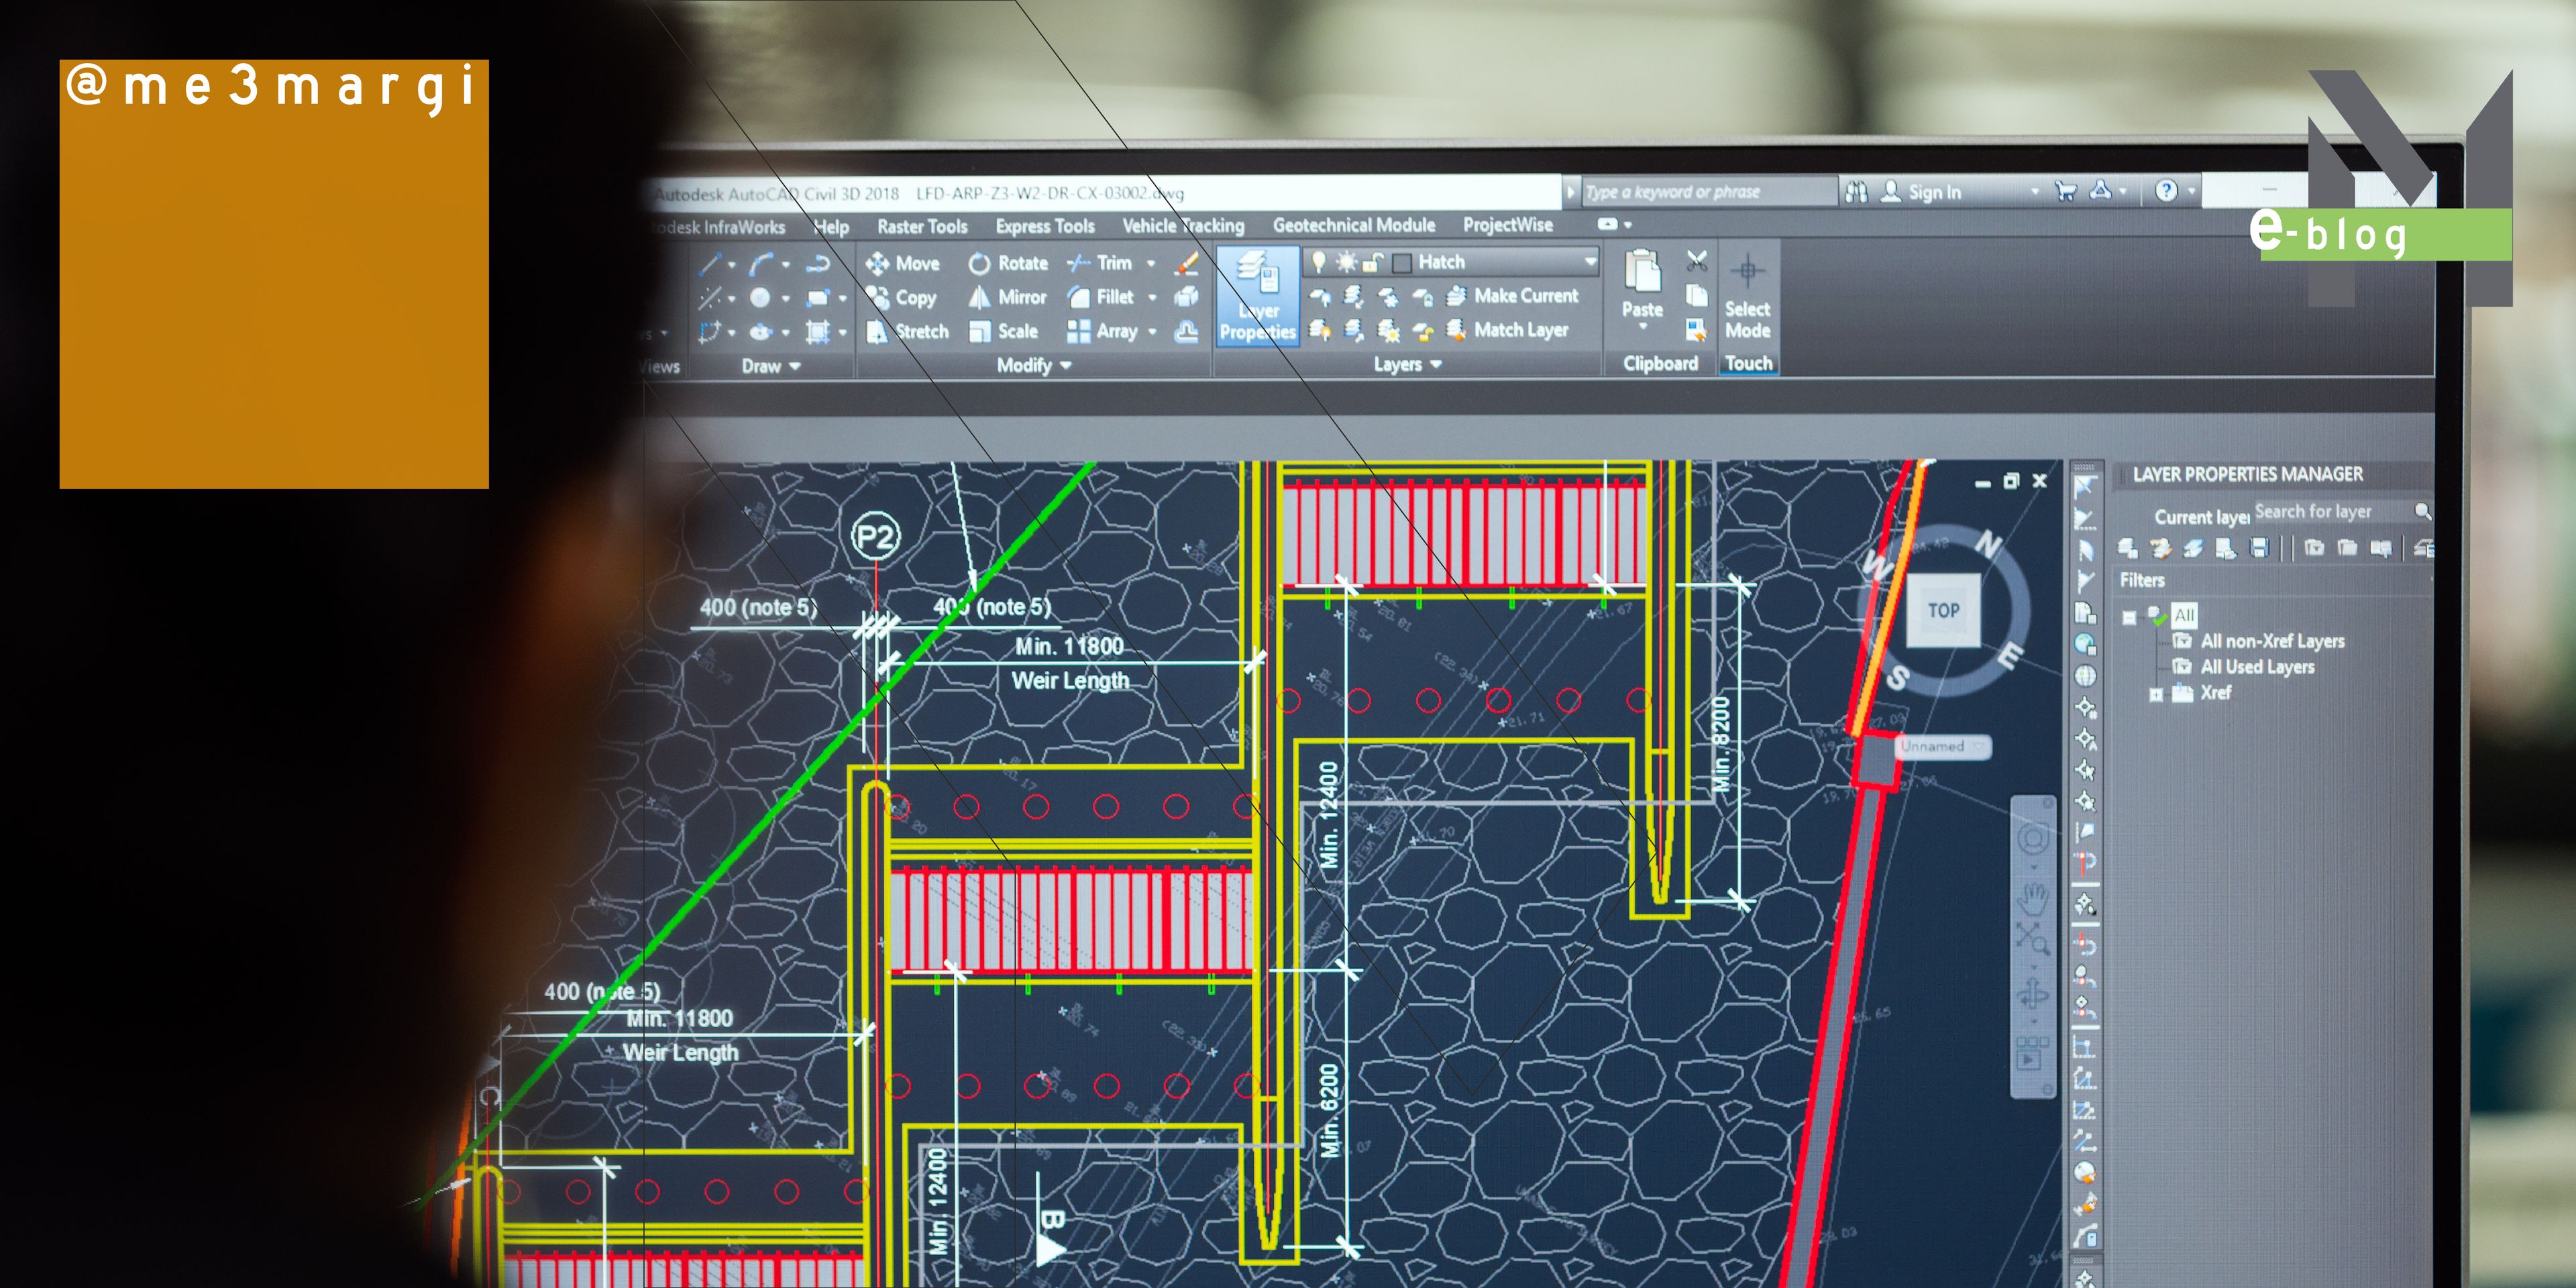Switch to the Express Tools tab
This screenshot has height=1288, width=2576.
click(x=1045, y=226)
